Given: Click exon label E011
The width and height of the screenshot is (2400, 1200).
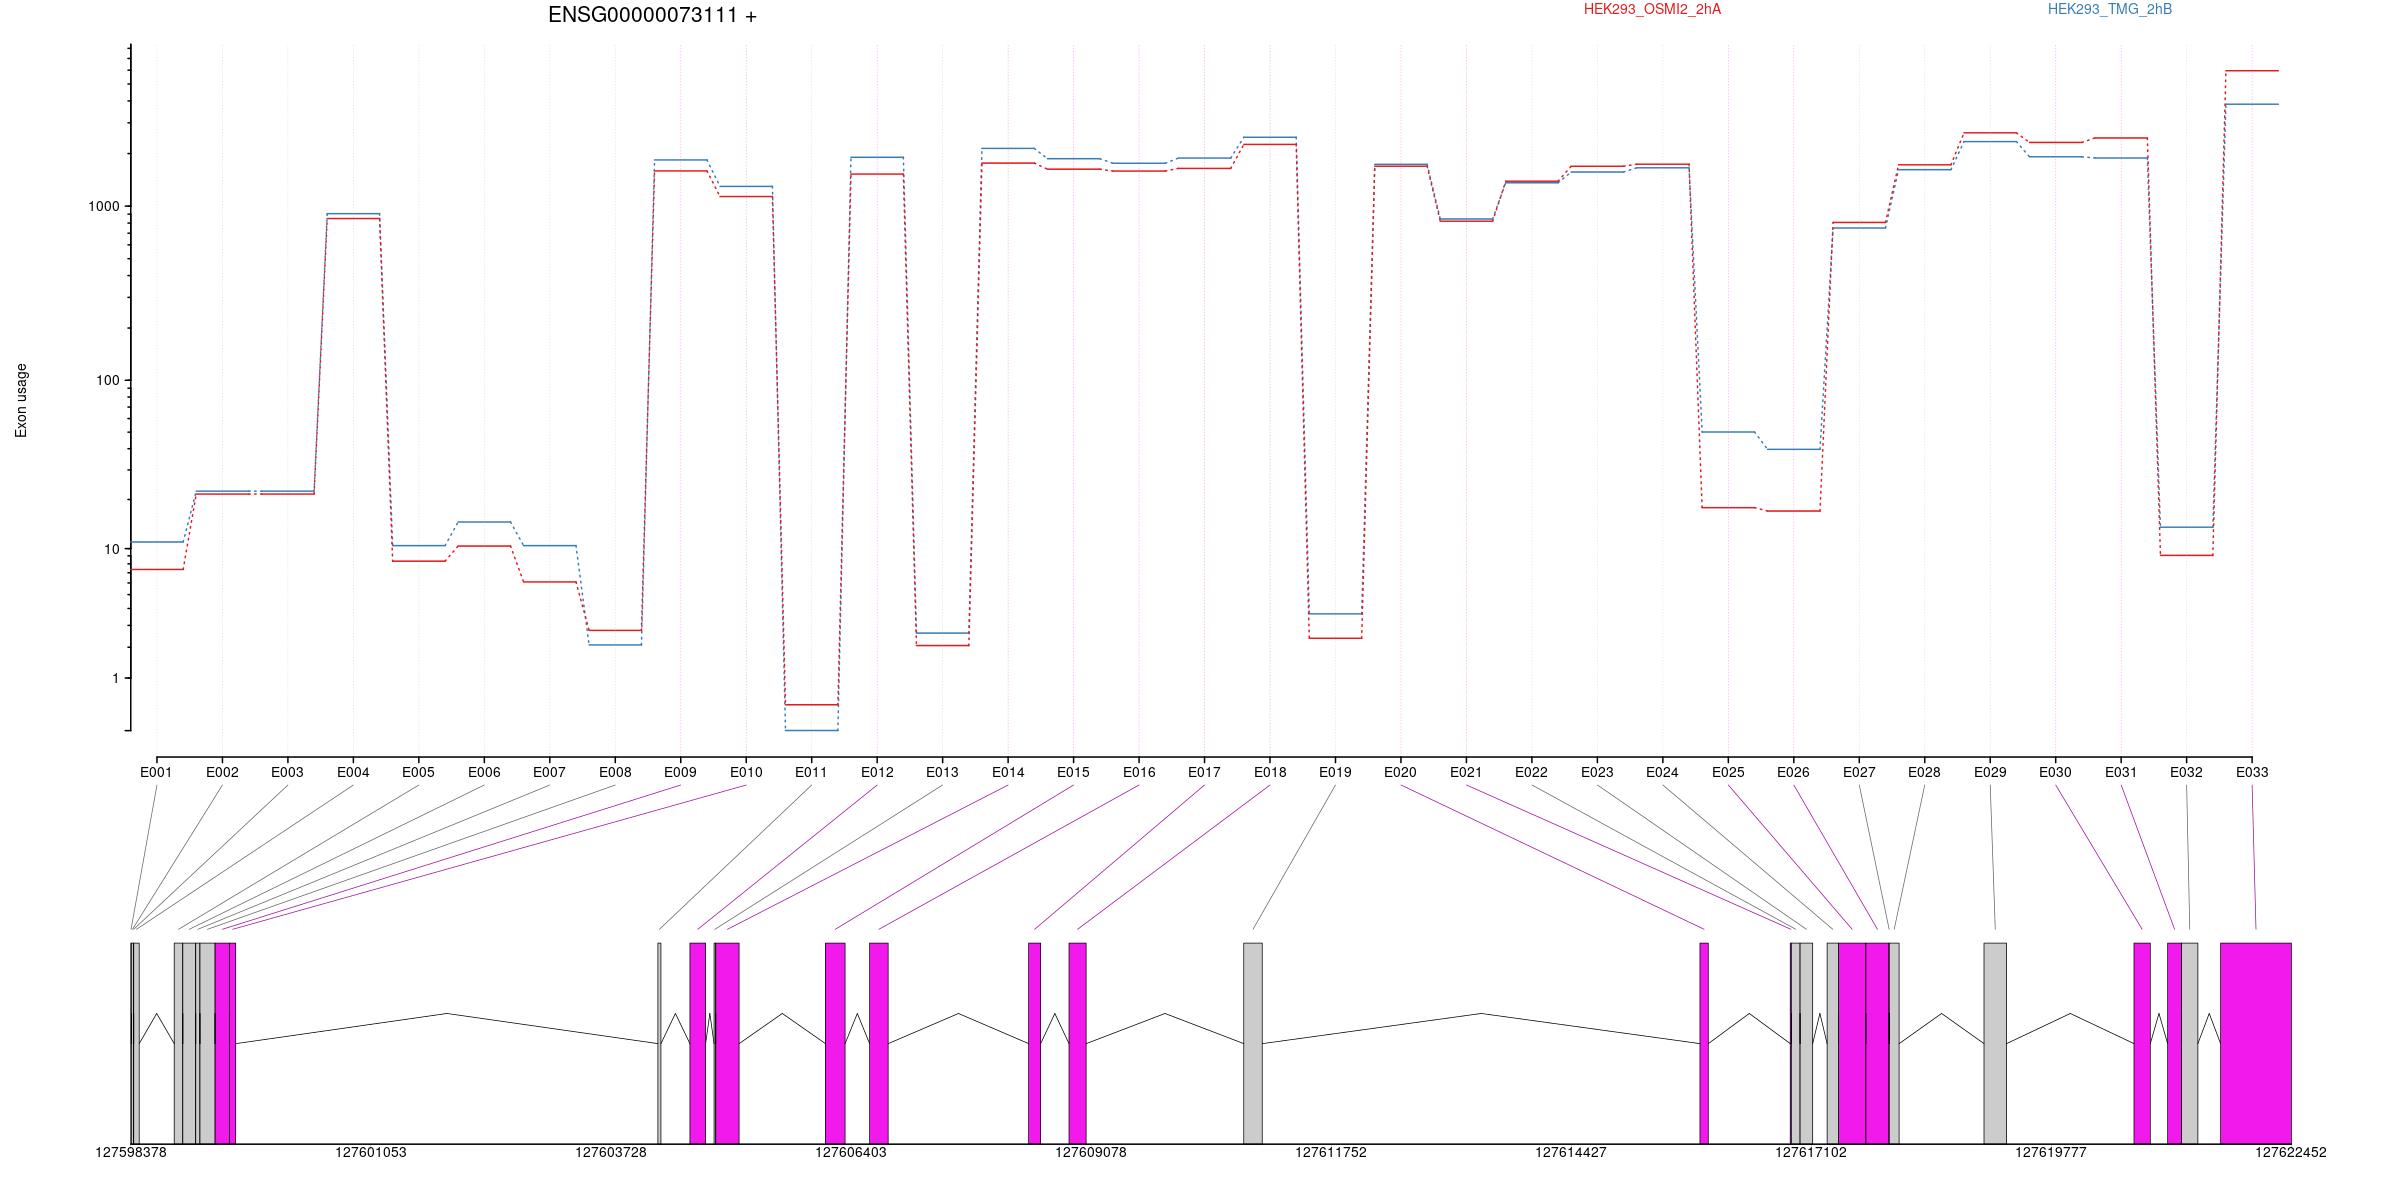Looking at the screenshot, I should [x=811, y=772].
